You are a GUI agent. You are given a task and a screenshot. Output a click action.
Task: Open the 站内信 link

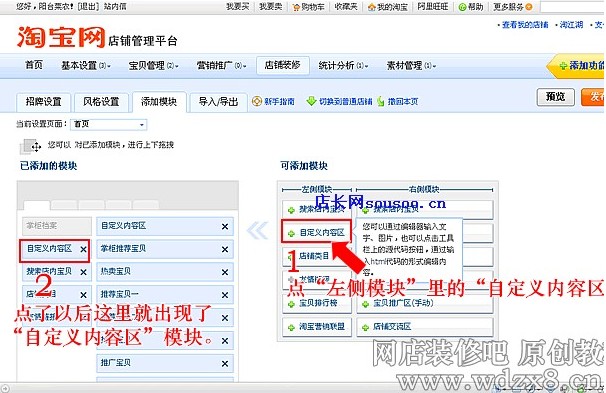pyautogui.click(x=115, y=7)
